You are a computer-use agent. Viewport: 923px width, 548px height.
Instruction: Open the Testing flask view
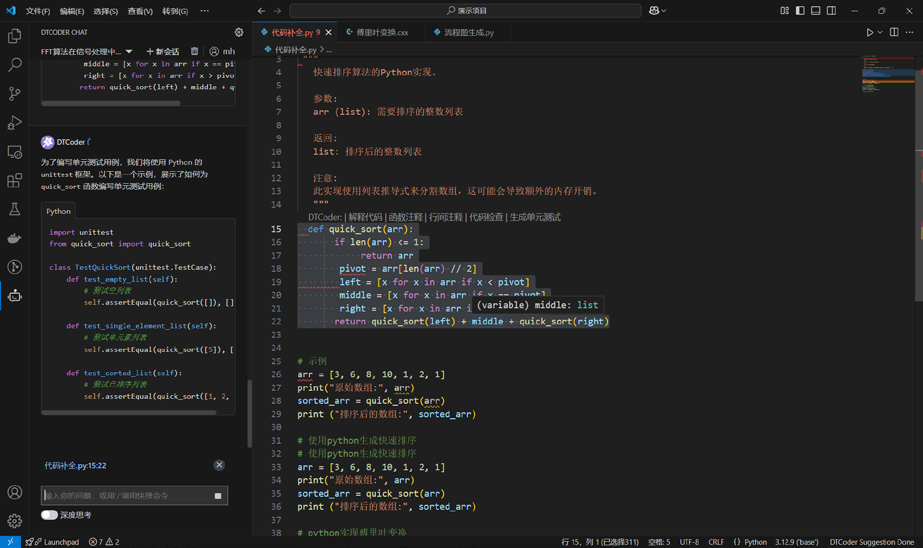(14, 210)
